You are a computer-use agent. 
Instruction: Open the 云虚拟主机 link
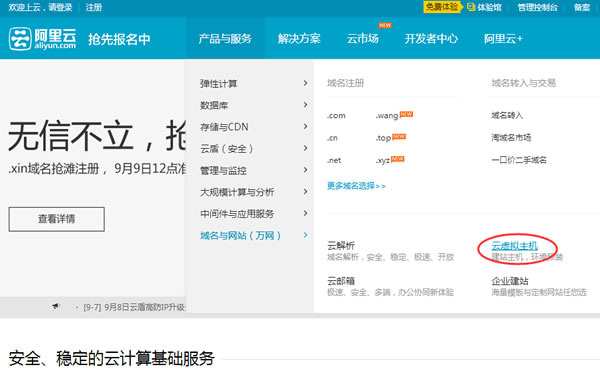(x=514, y=245)
